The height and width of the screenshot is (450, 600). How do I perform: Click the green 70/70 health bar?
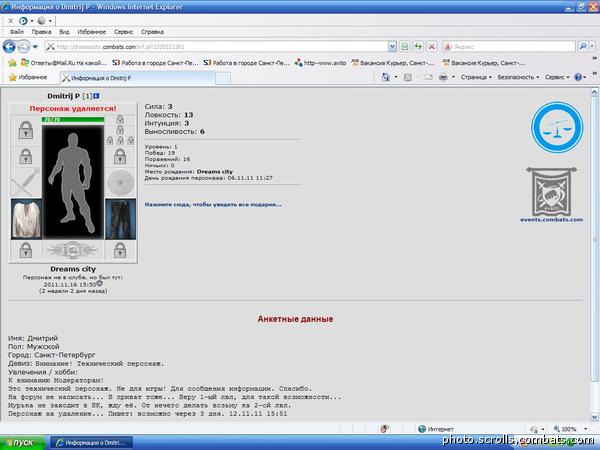73,120
